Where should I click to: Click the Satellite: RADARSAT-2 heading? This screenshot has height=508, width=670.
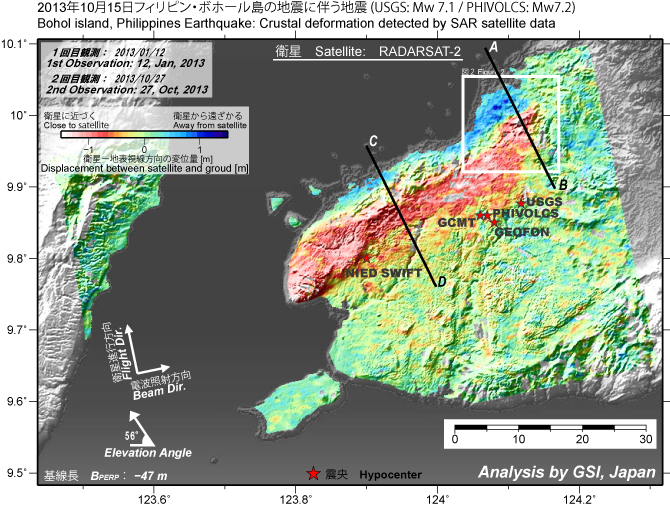367,52
